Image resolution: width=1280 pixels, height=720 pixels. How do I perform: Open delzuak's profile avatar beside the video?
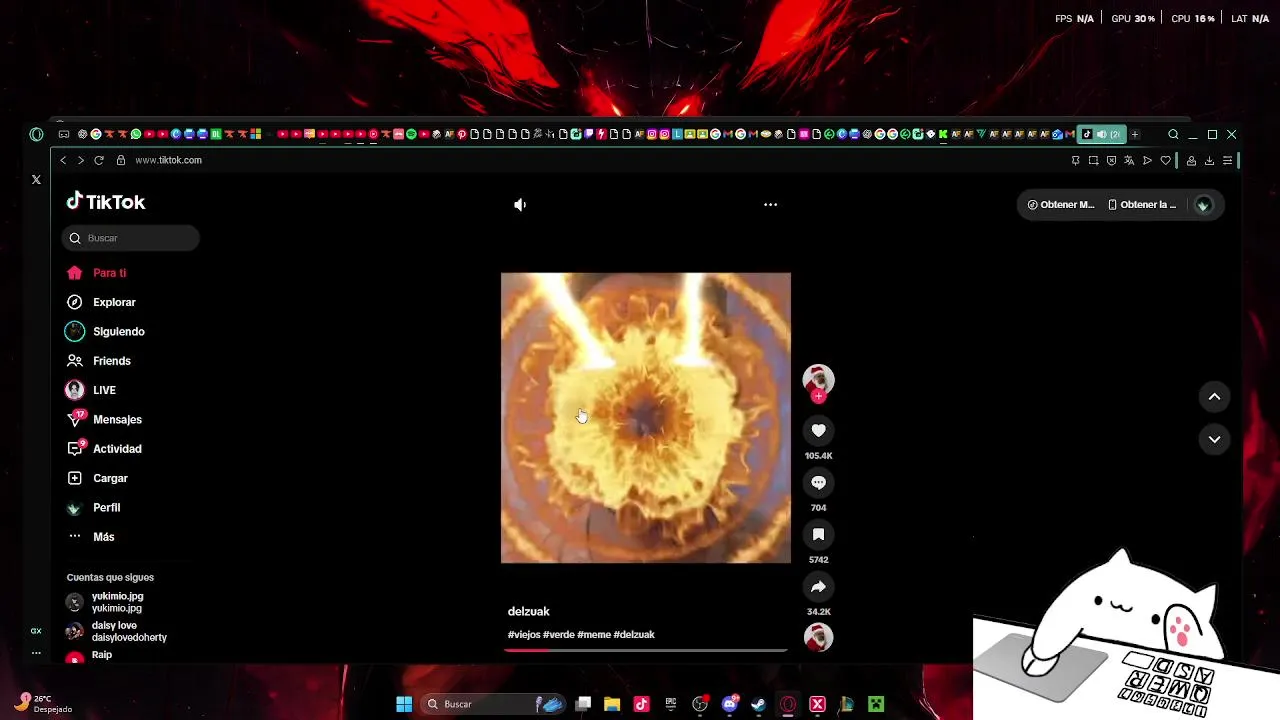pos(818,379)
